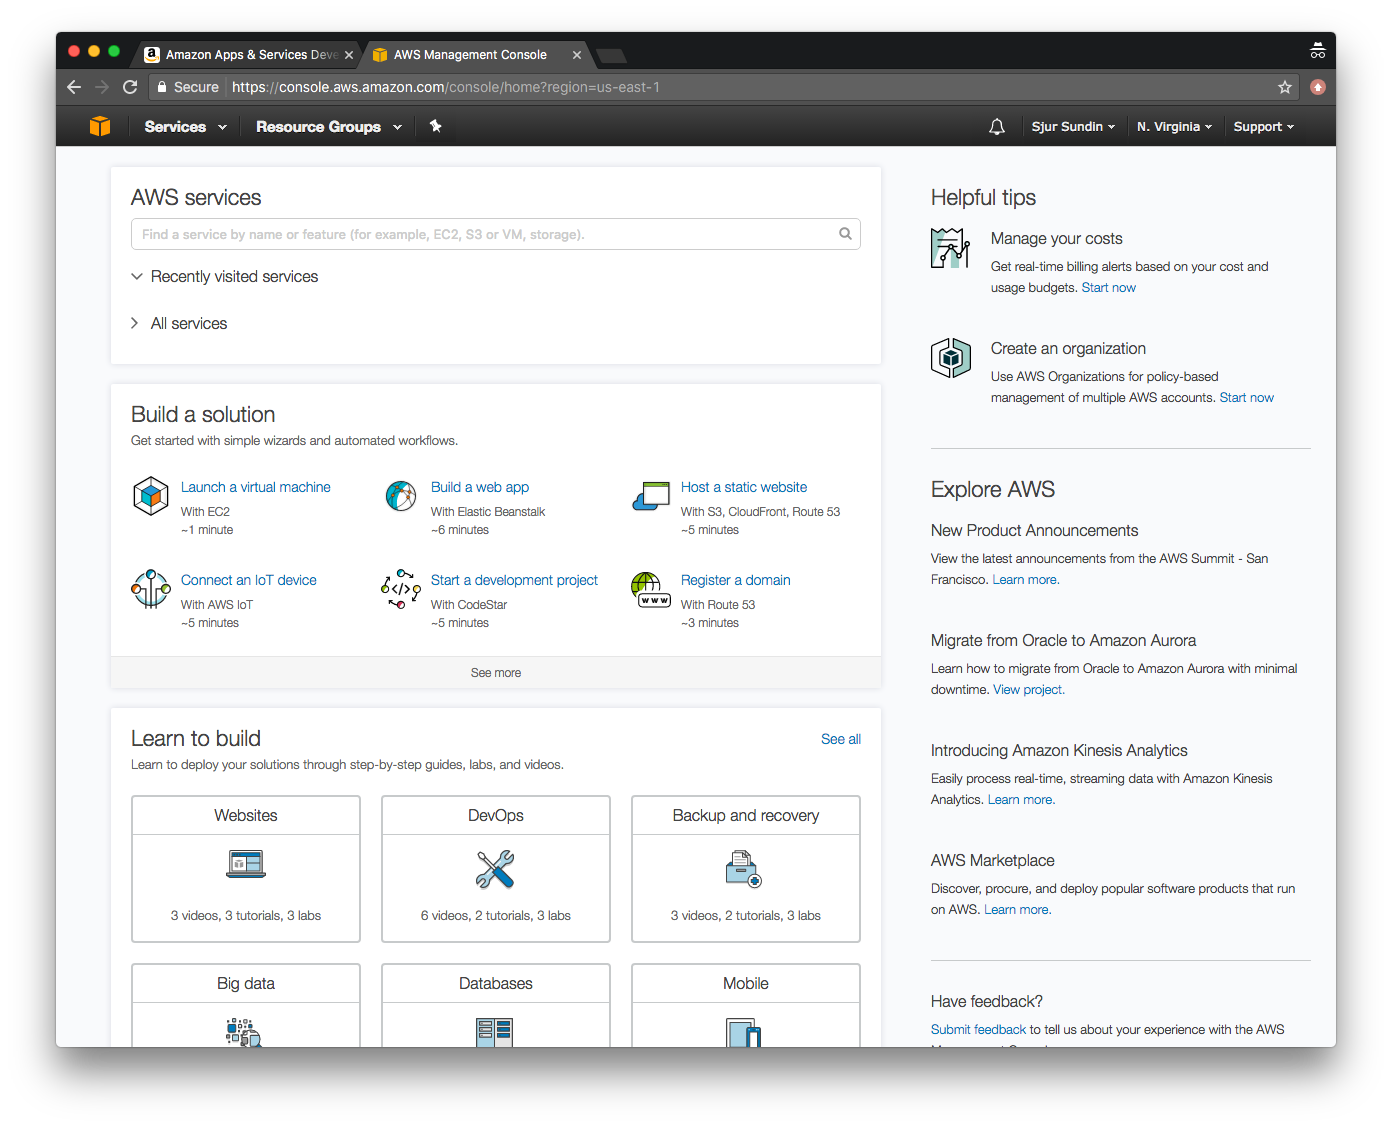Open the notifications bell icon
The width and height of the screenshot is (1392, 1127).
tap(997, 127)
